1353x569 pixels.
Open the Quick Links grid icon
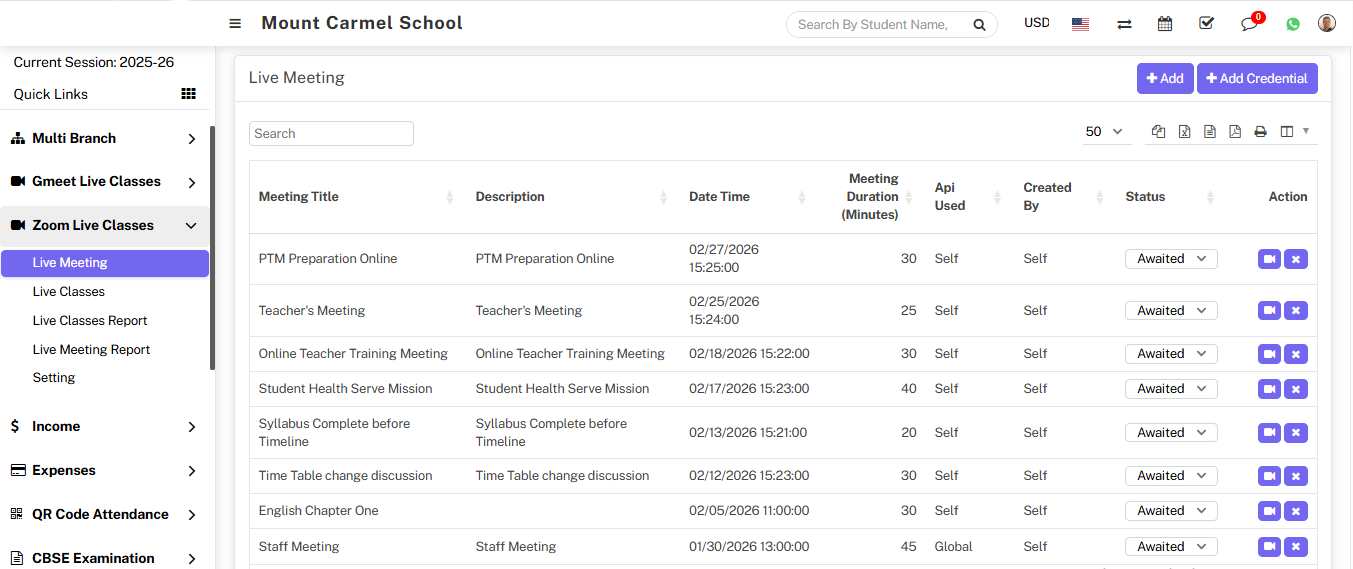(188, 94)
